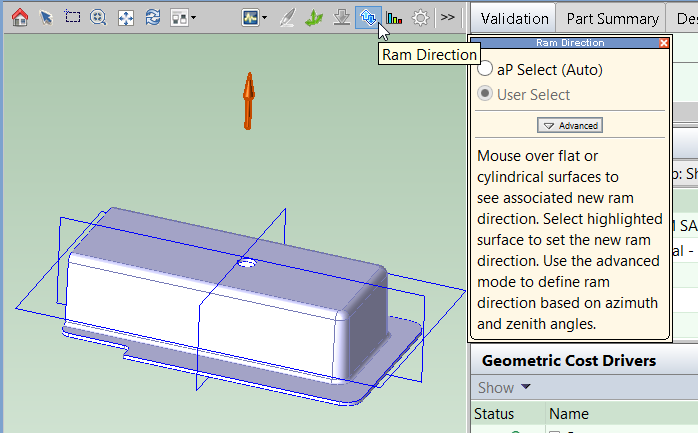This screenshot has width=698, height=433.
Task: Close the Ram Direction popup
Action: (x=664, y=43)
